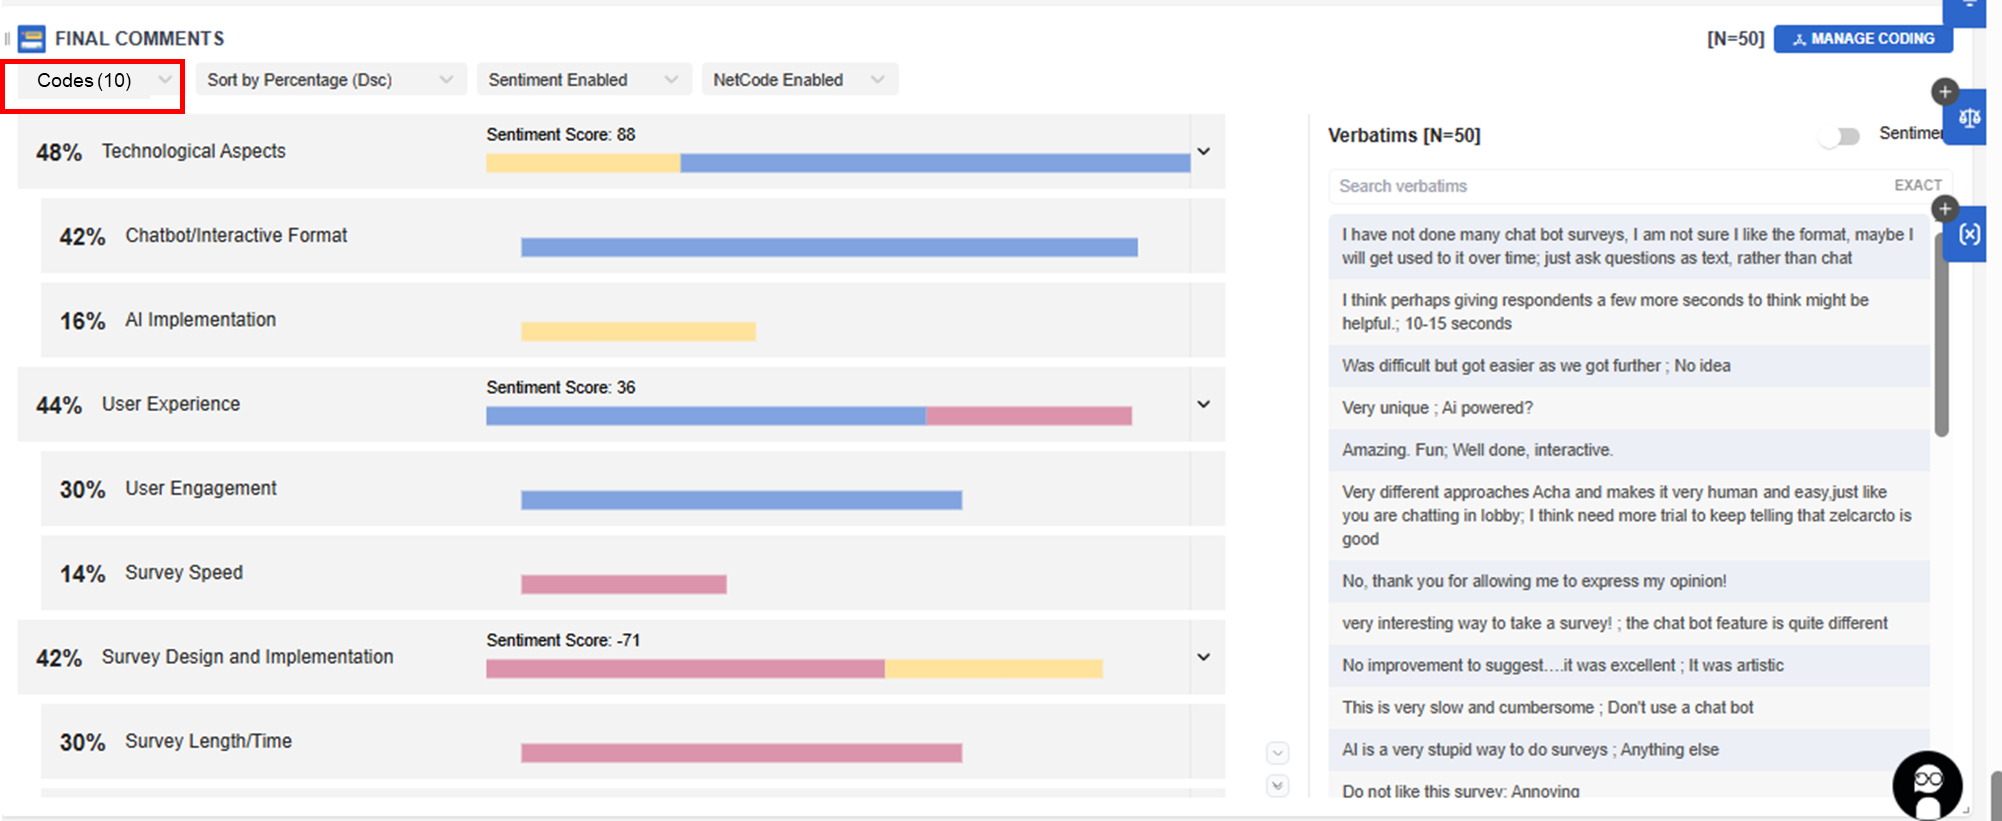Open the Codes (10) dropdown
This screenshot has height=821, width=2002.
tap(94, 81)
